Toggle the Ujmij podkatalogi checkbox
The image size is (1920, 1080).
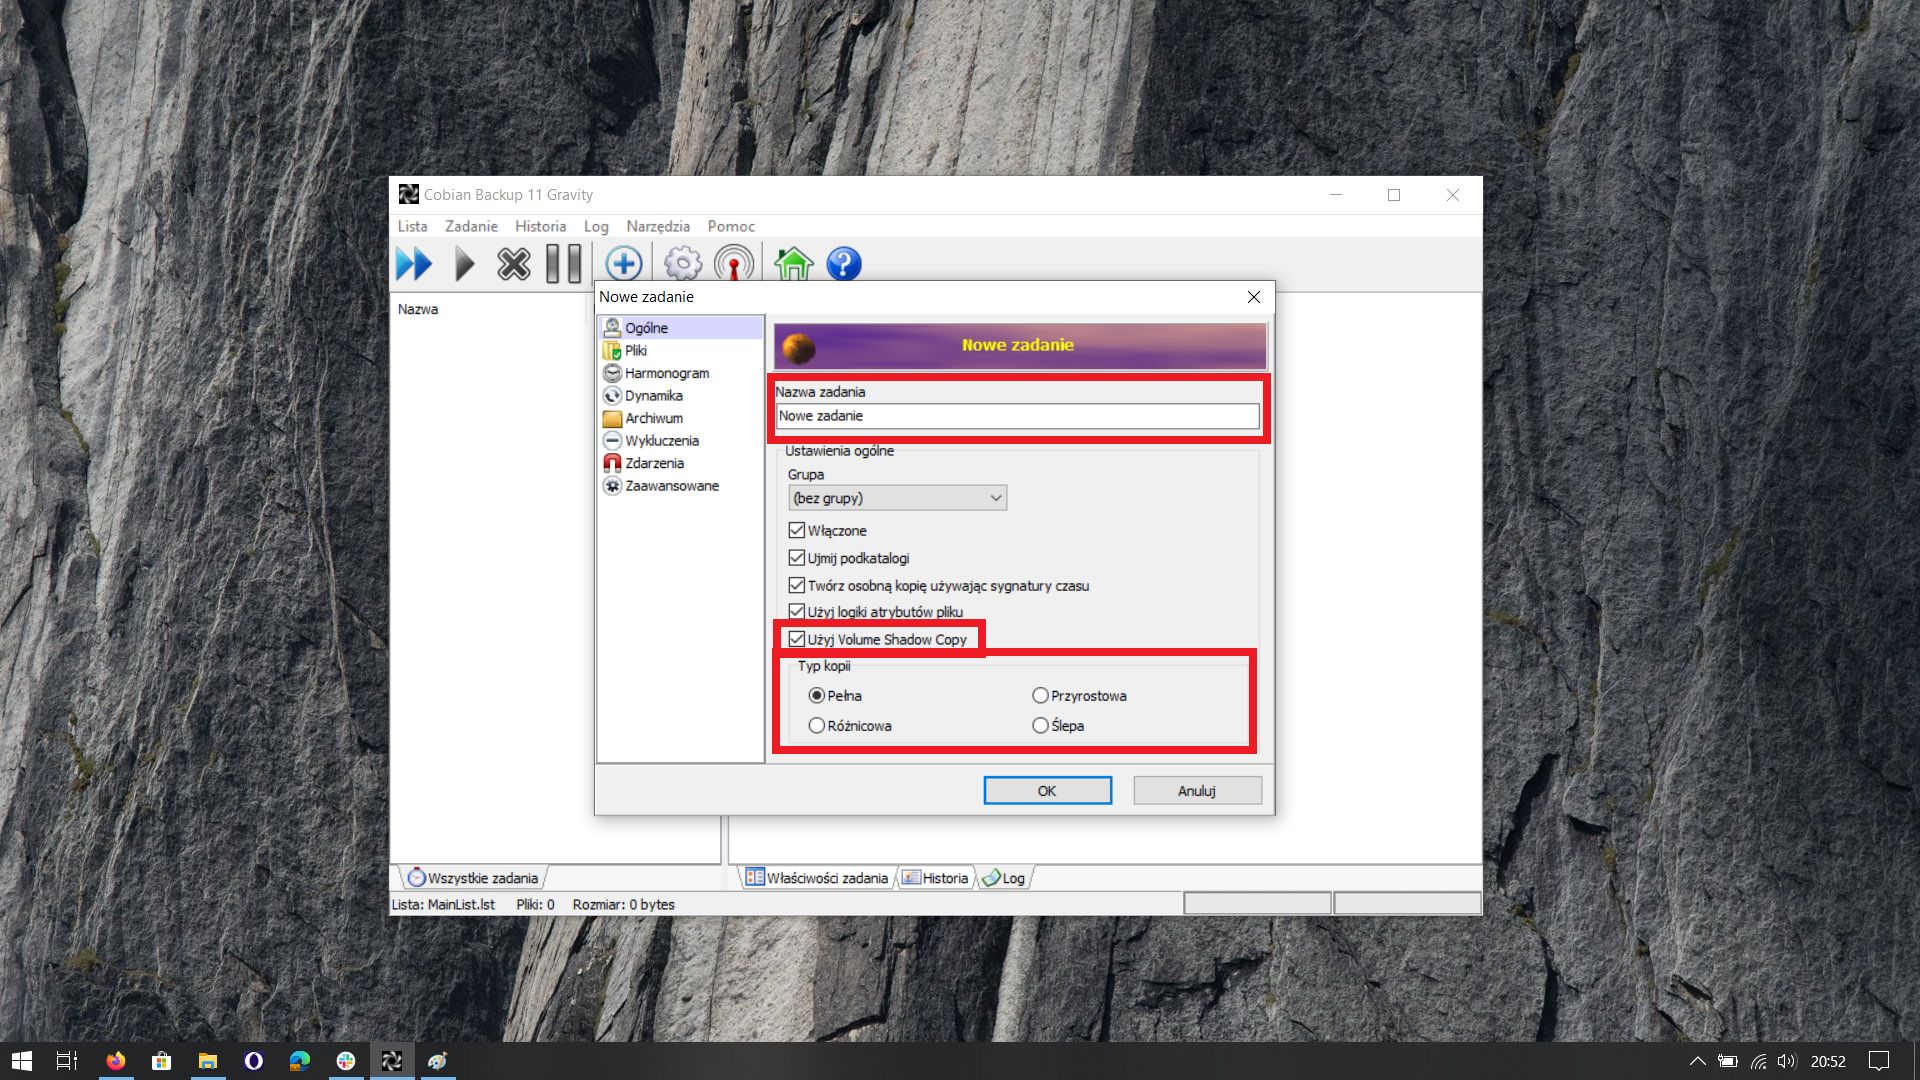pyautogui.click(x=797, y=558)
